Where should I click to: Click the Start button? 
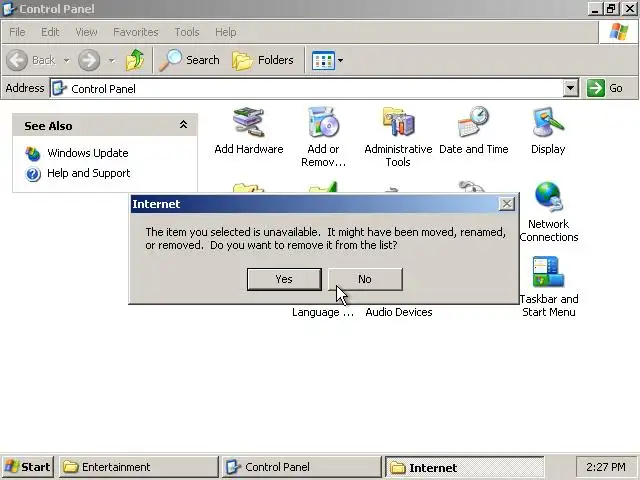27,467
